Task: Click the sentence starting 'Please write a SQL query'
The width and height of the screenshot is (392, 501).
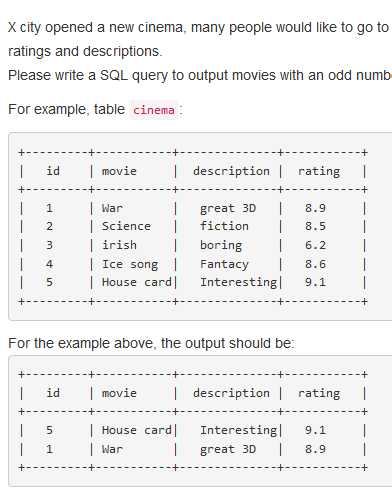Action: [200, 75]
